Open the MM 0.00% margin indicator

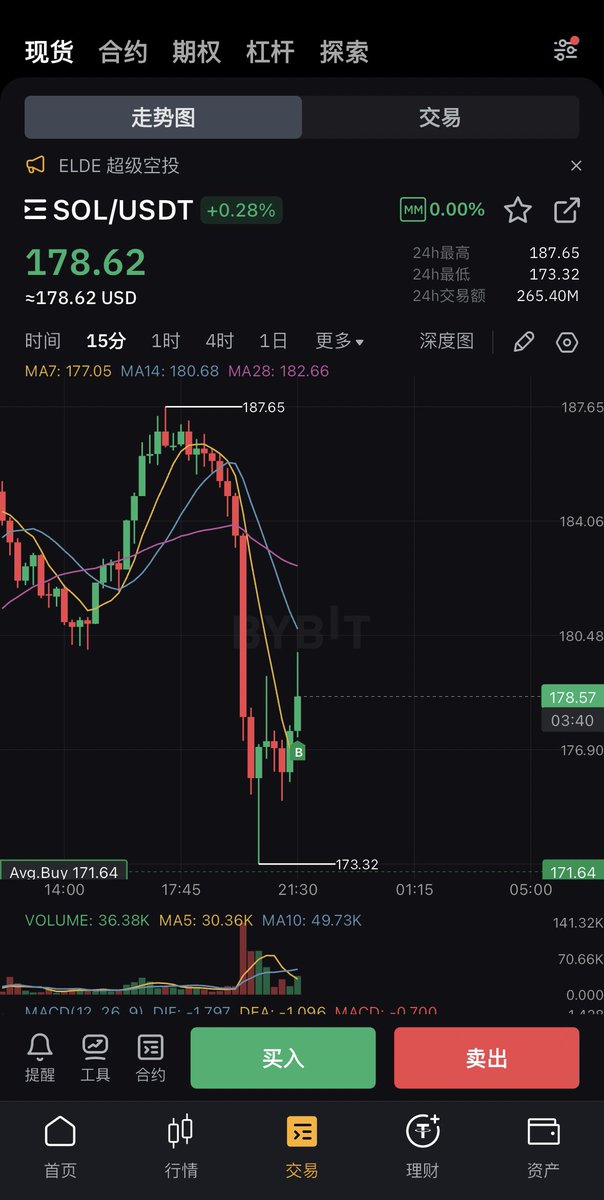pyautogui.click(x=442, y=210)
